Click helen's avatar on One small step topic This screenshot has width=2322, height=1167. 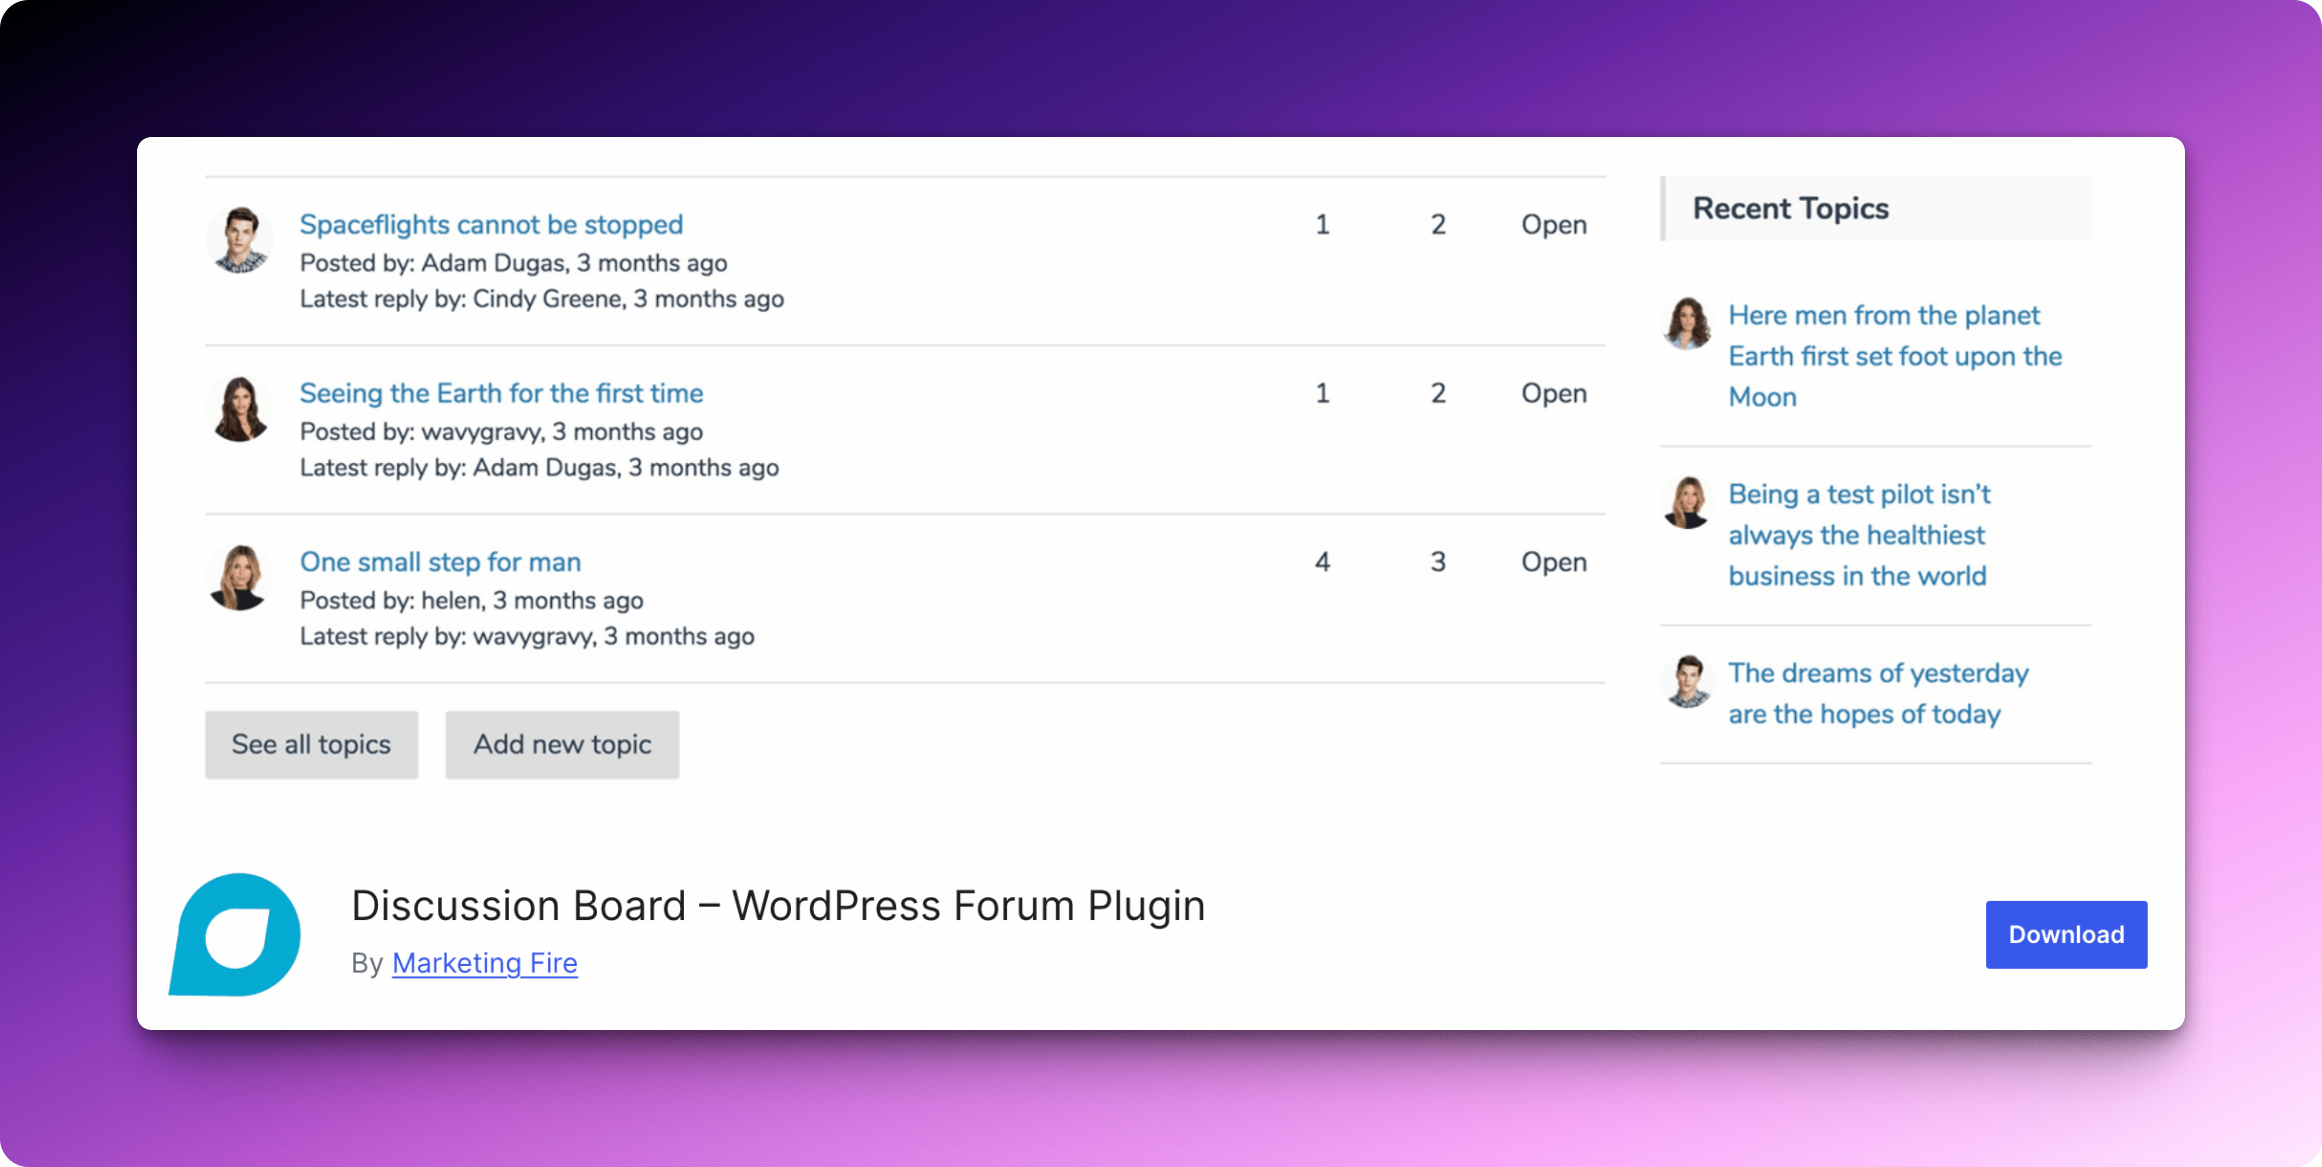click(239, 576)
